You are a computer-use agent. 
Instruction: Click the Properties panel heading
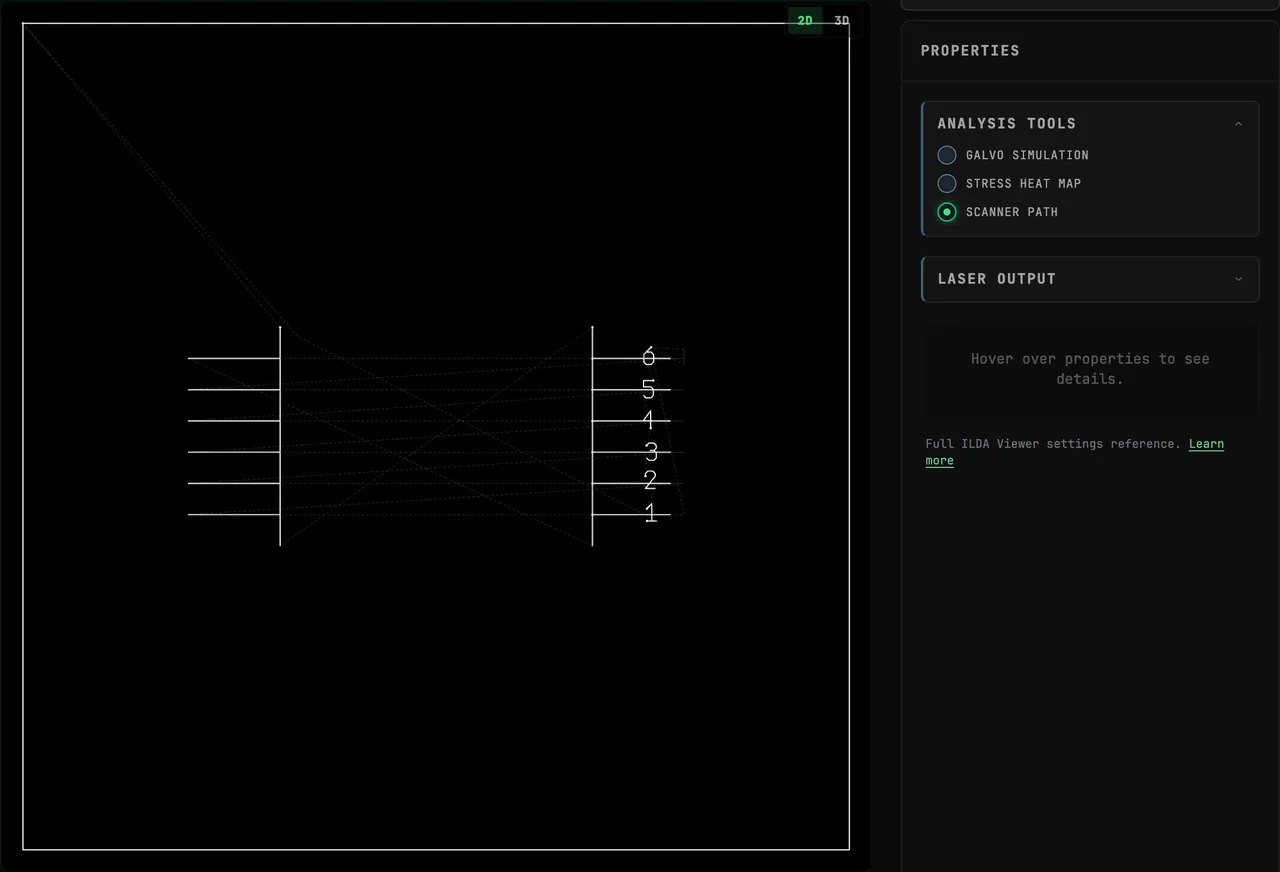(x=970, y=51)
